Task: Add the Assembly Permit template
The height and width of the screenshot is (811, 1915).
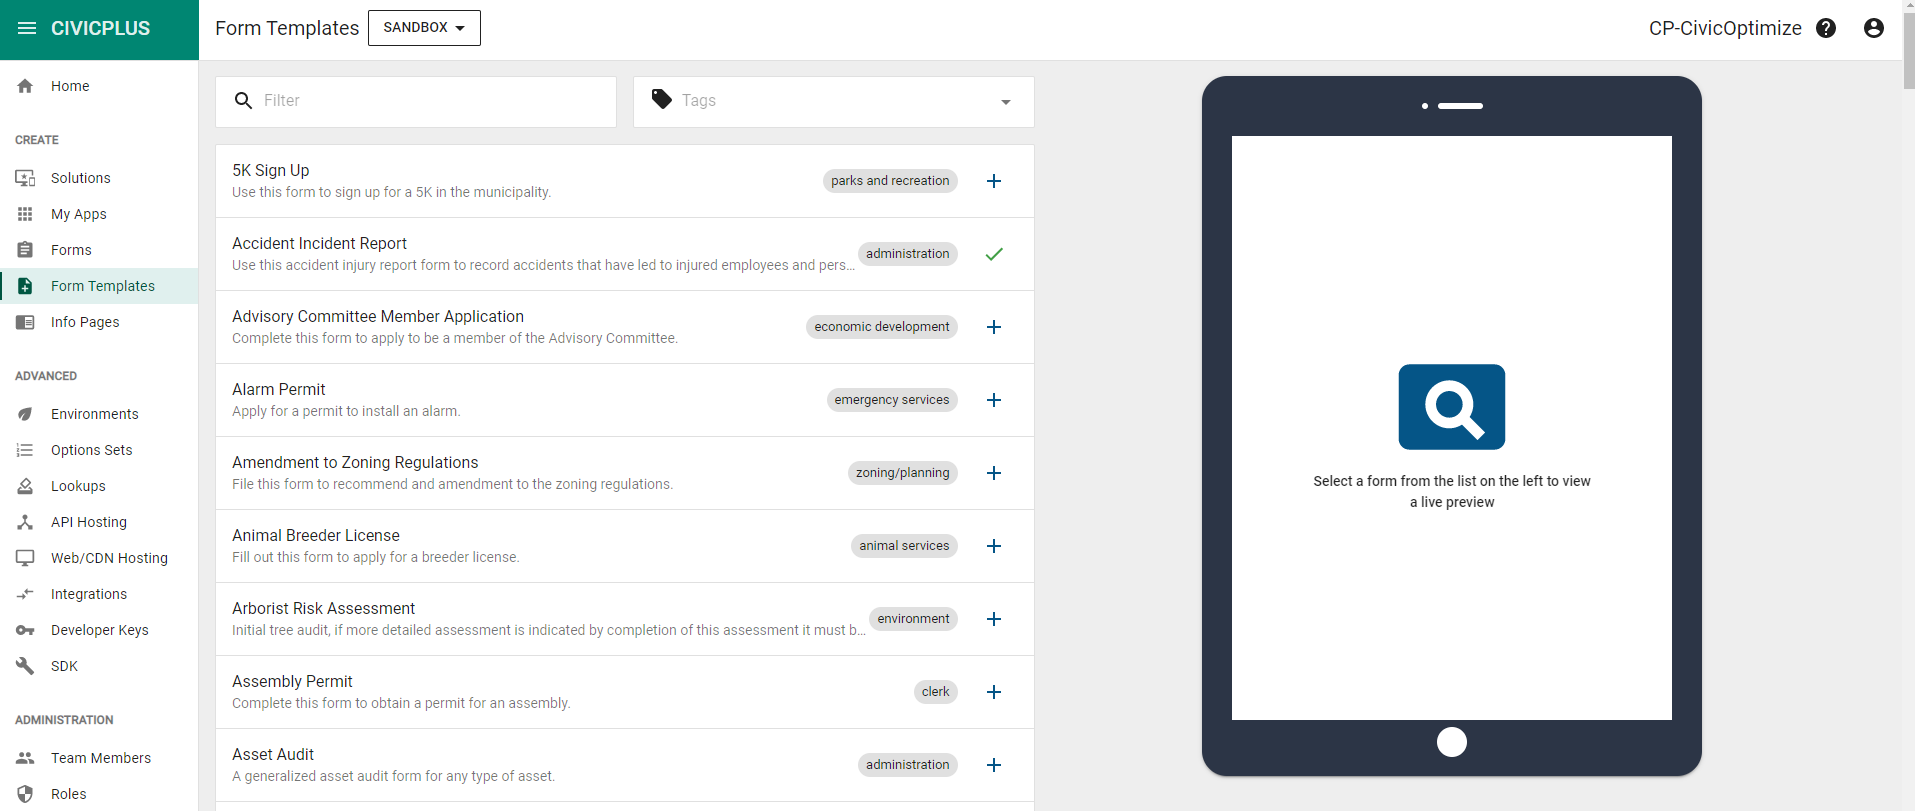Action: tap(994, 692)
